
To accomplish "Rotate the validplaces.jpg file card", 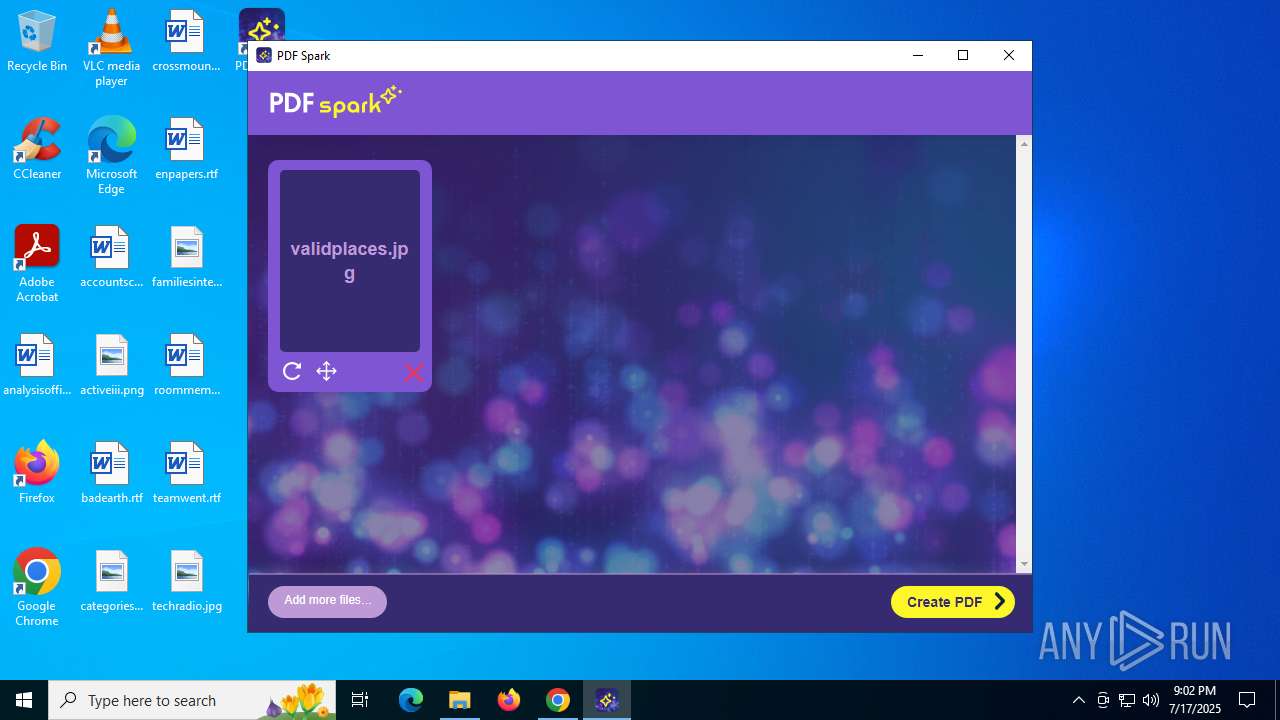I will click(292, 372).
